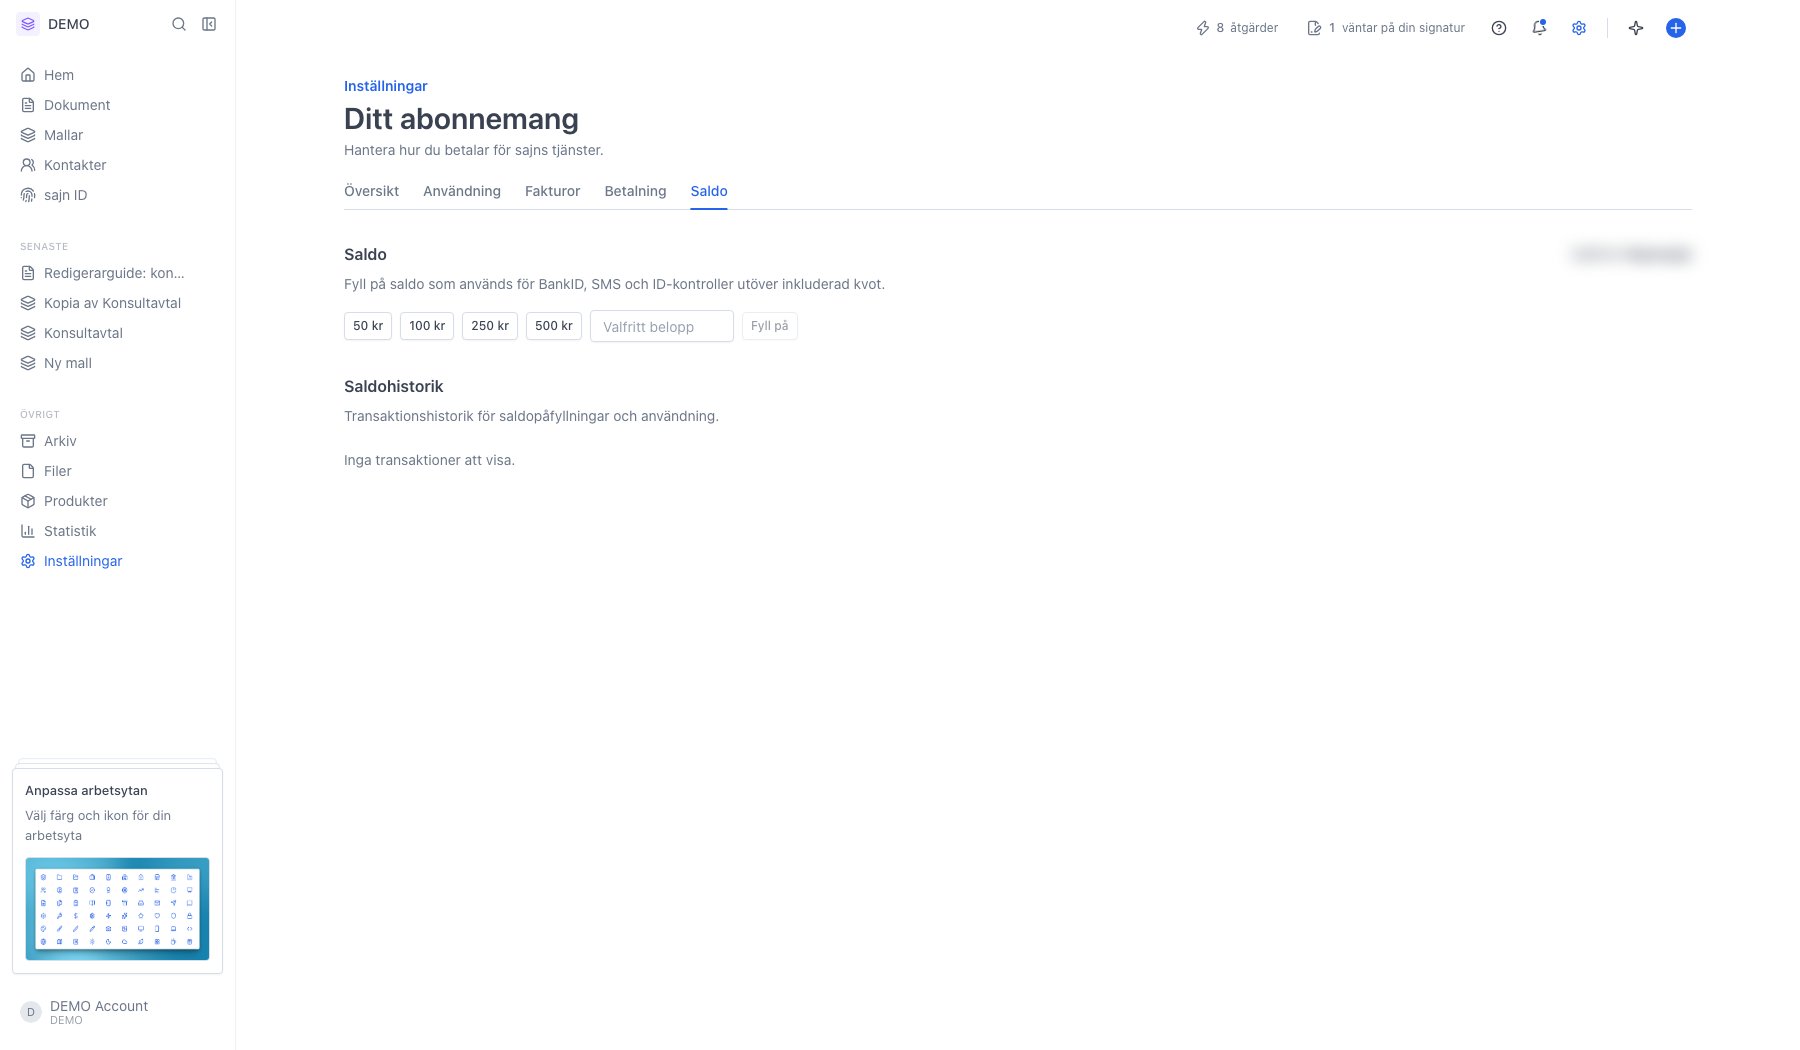Click the sajn ID fingerprint icon

28,195
